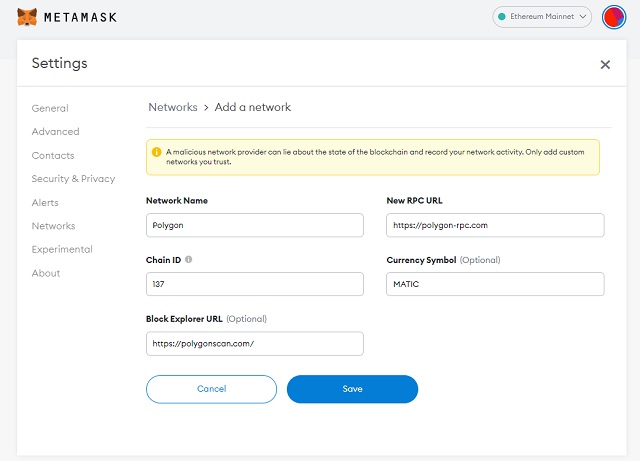Click the New RPC URL input field

pyautogui.click(x=495, y=225)
